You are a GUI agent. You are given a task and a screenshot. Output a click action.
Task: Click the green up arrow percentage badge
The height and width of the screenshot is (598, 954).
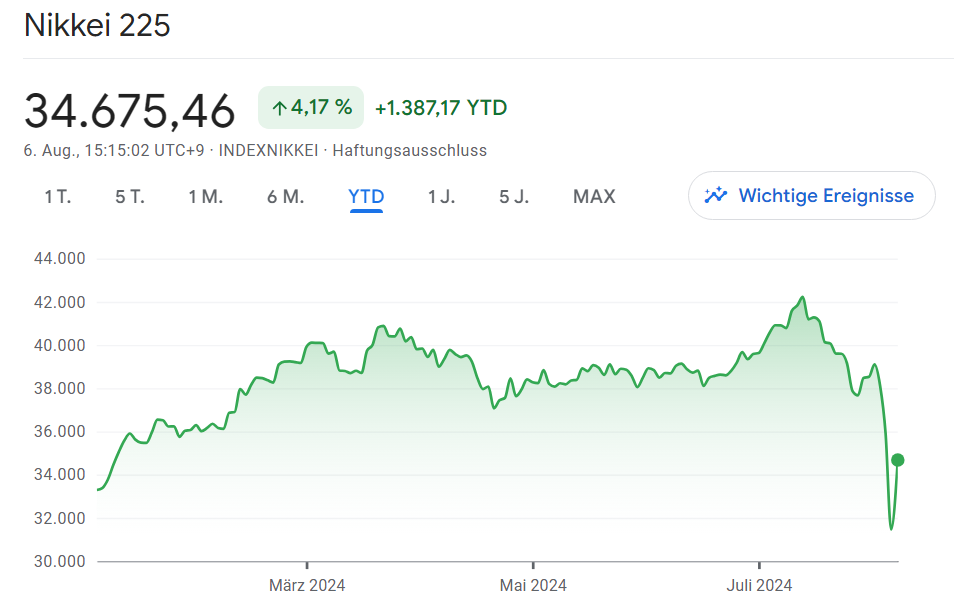pyautogui.click(x=311, y=108)
